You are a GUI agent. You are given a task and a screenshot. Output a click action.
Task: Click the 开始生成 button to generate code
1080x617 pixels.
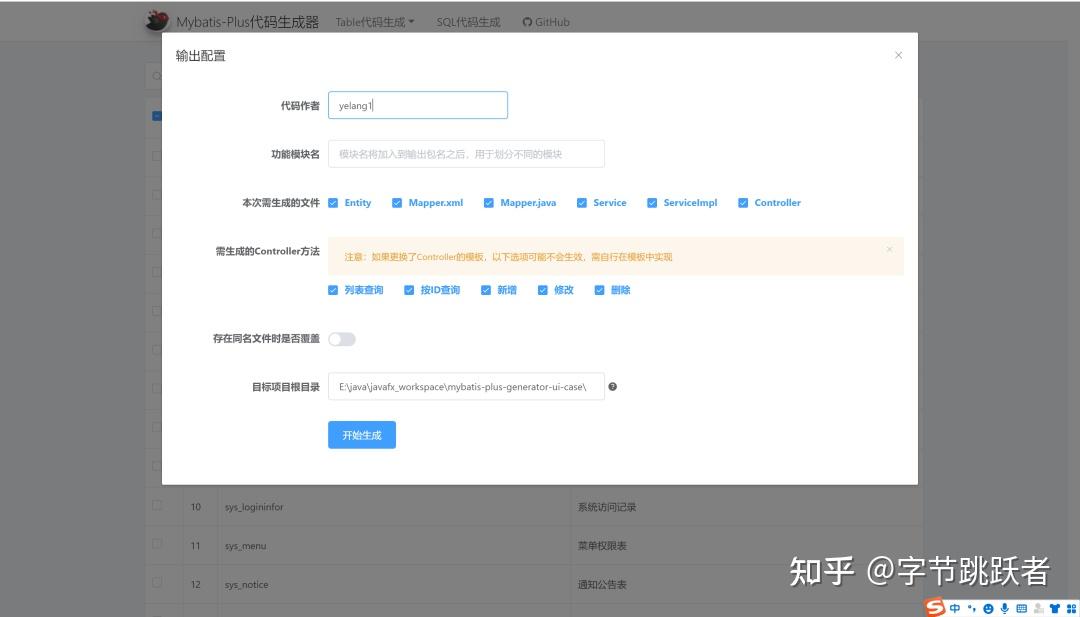pos(361,434)
